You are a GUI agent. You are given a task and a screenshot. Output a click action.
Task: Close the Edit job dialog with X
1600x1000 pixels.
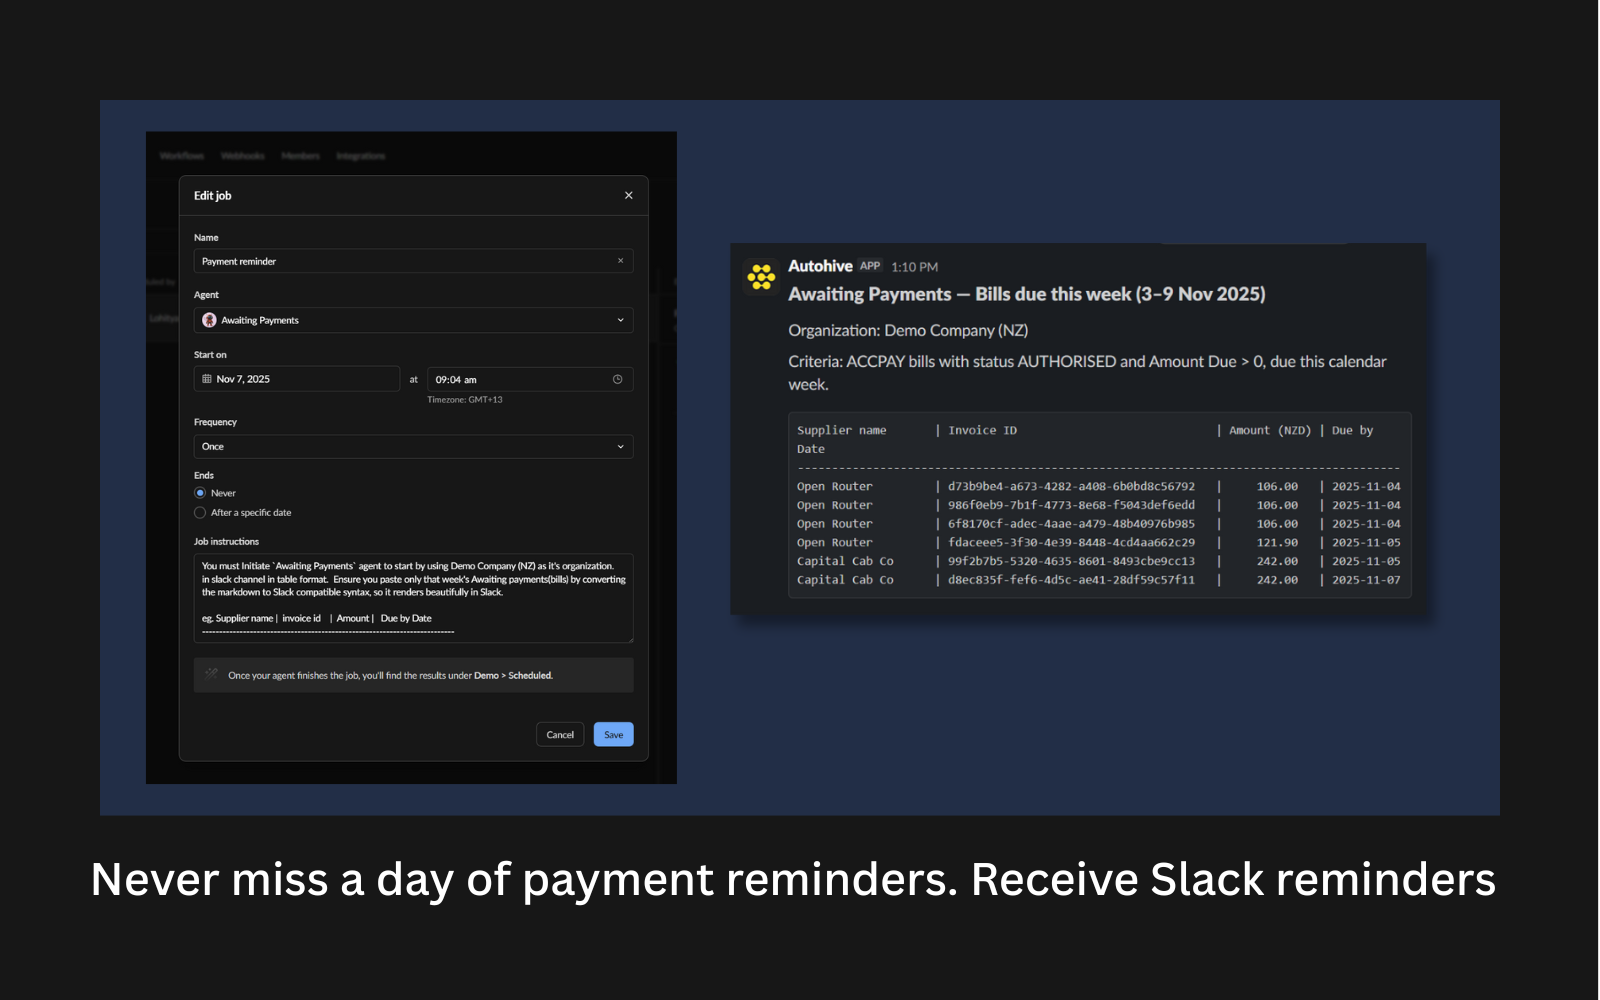(629, 196)
